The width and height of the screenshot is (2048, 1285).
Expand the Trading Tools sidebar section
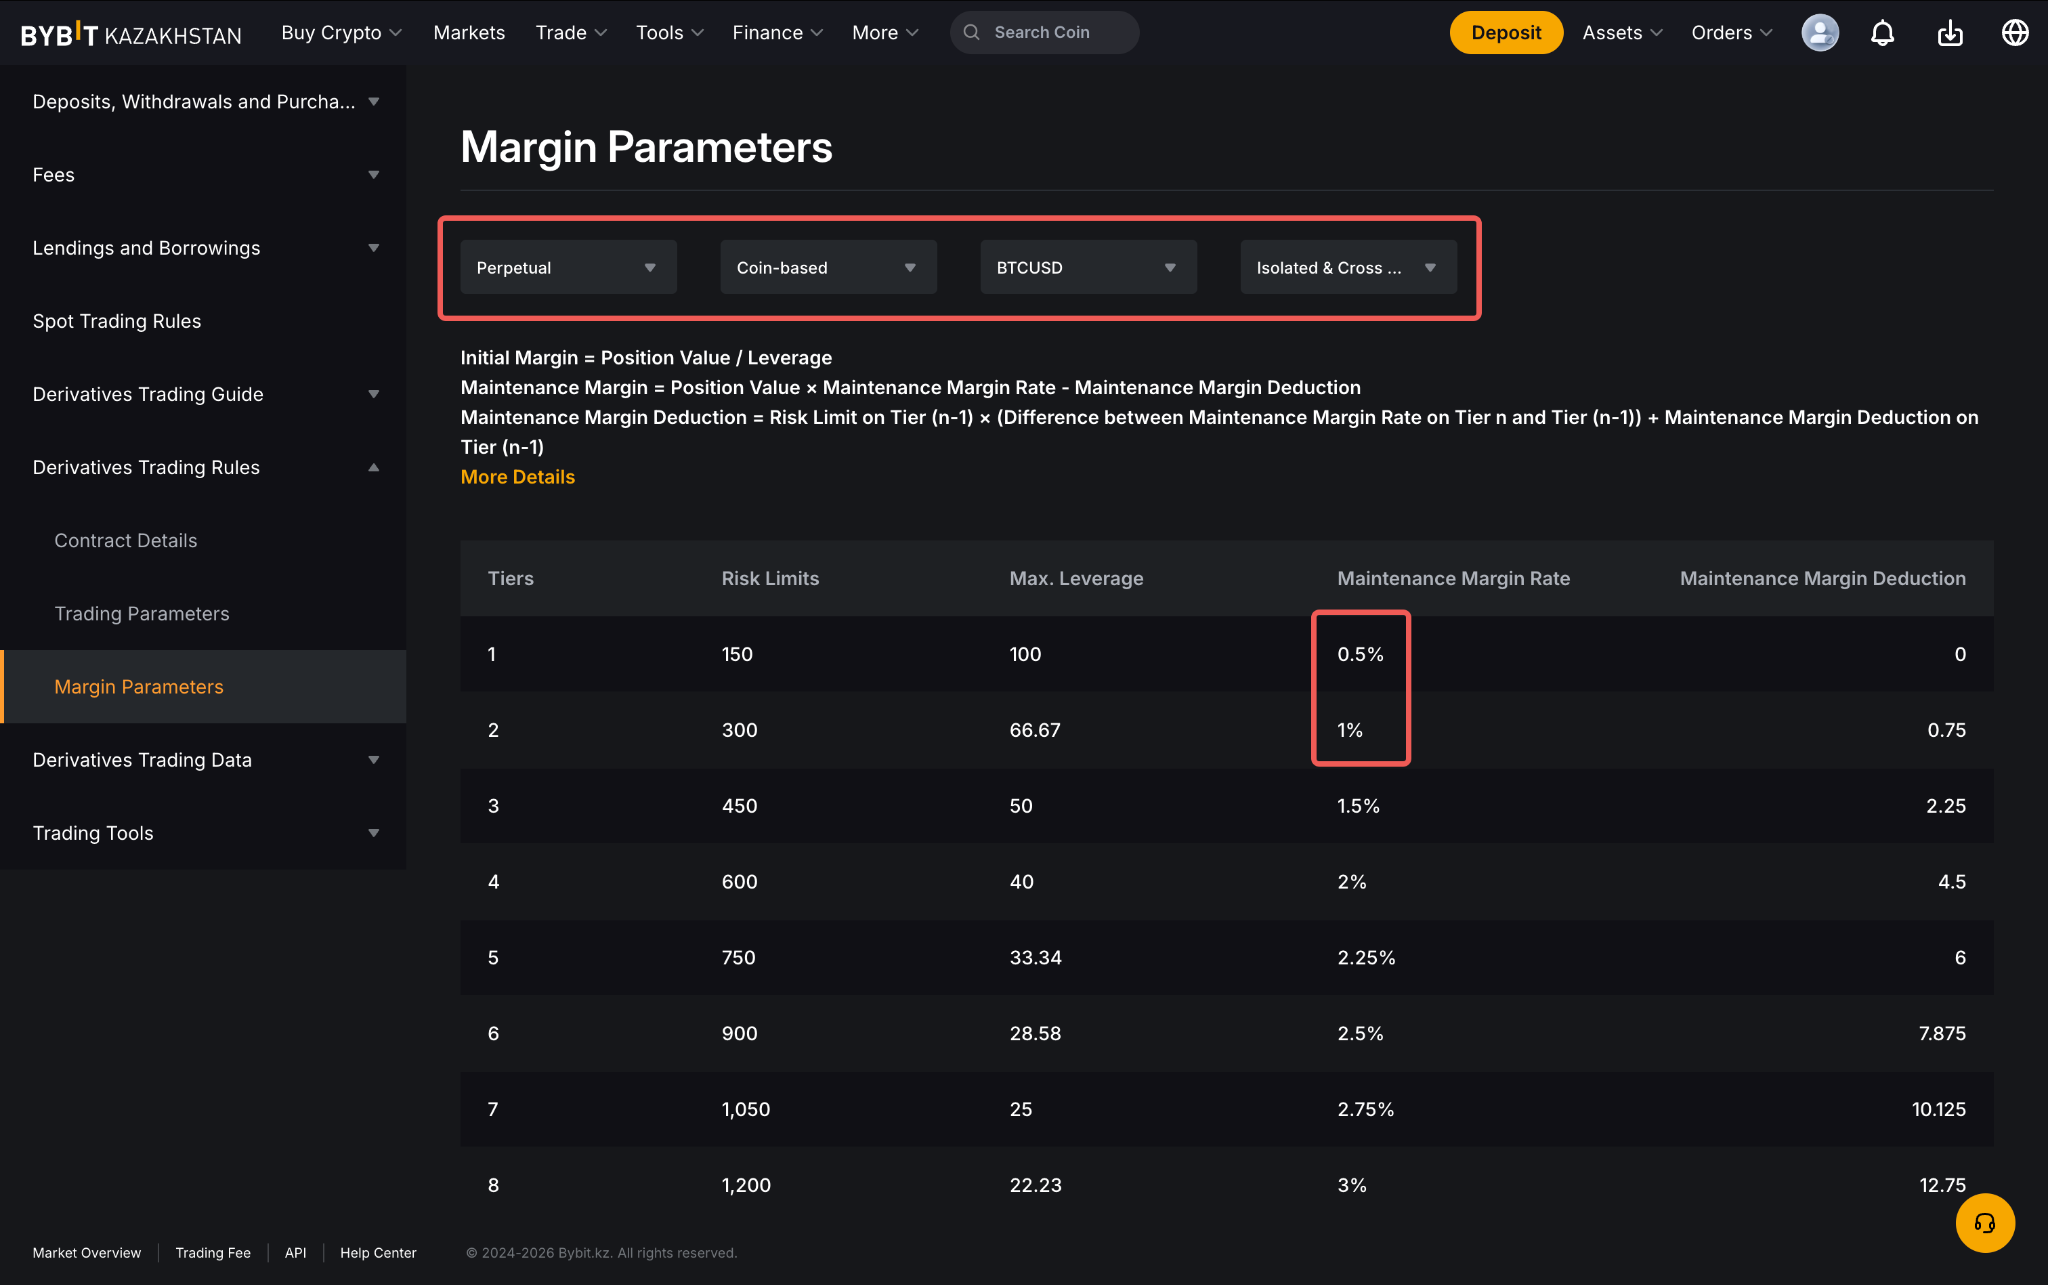click(x=204, y=833)
